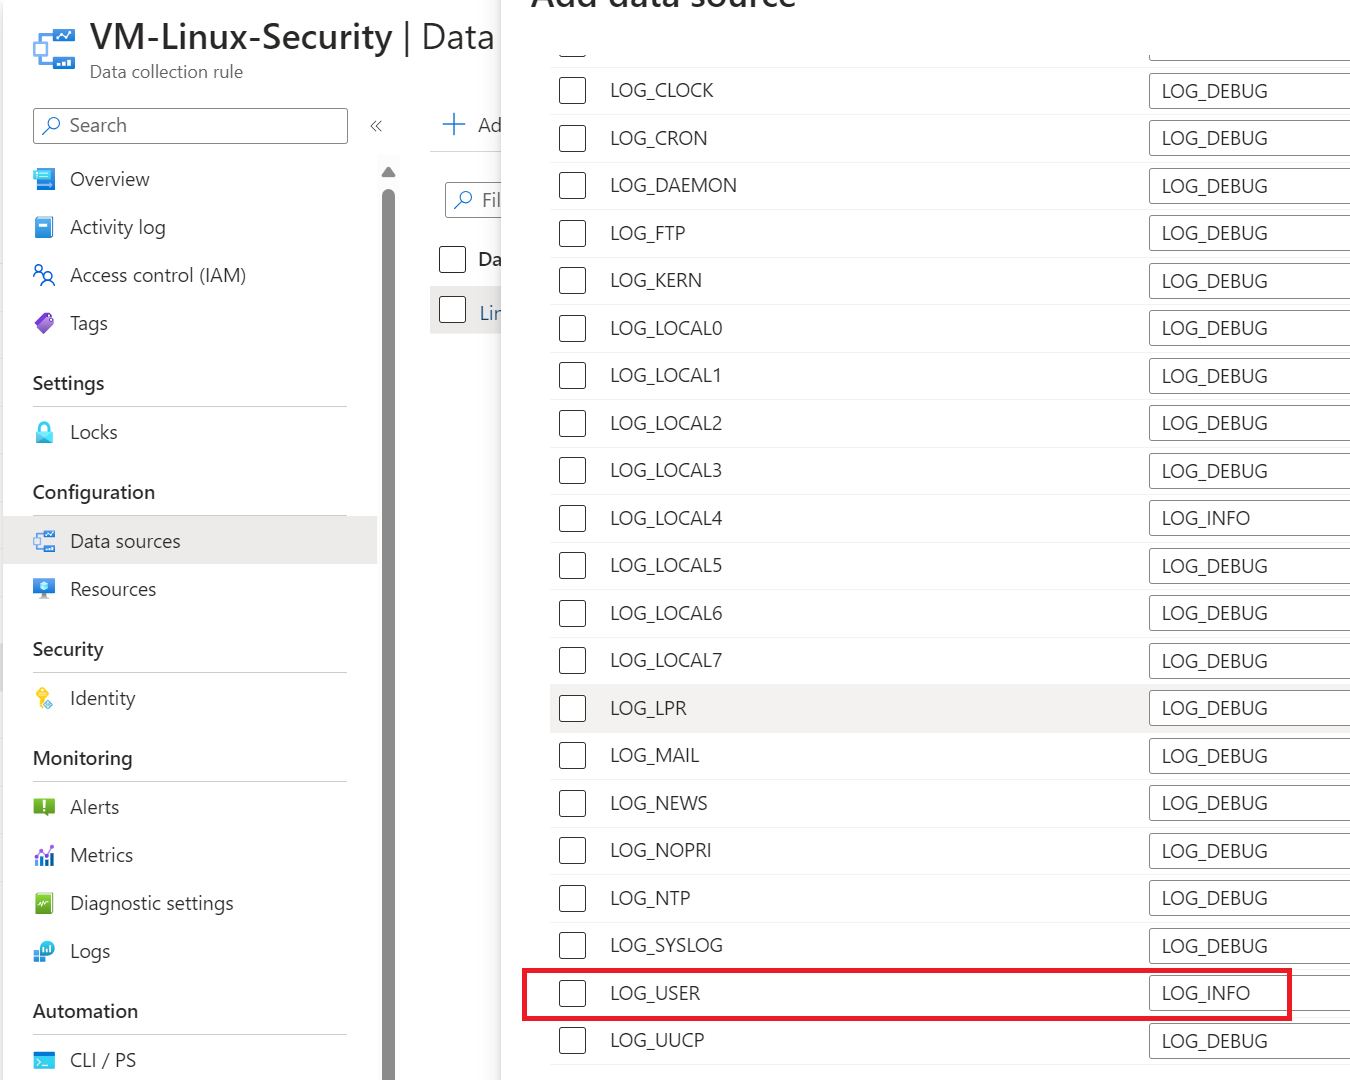
Task: Click the green Alerts icon
Action: pyautogui.click(x=44, y=807)
